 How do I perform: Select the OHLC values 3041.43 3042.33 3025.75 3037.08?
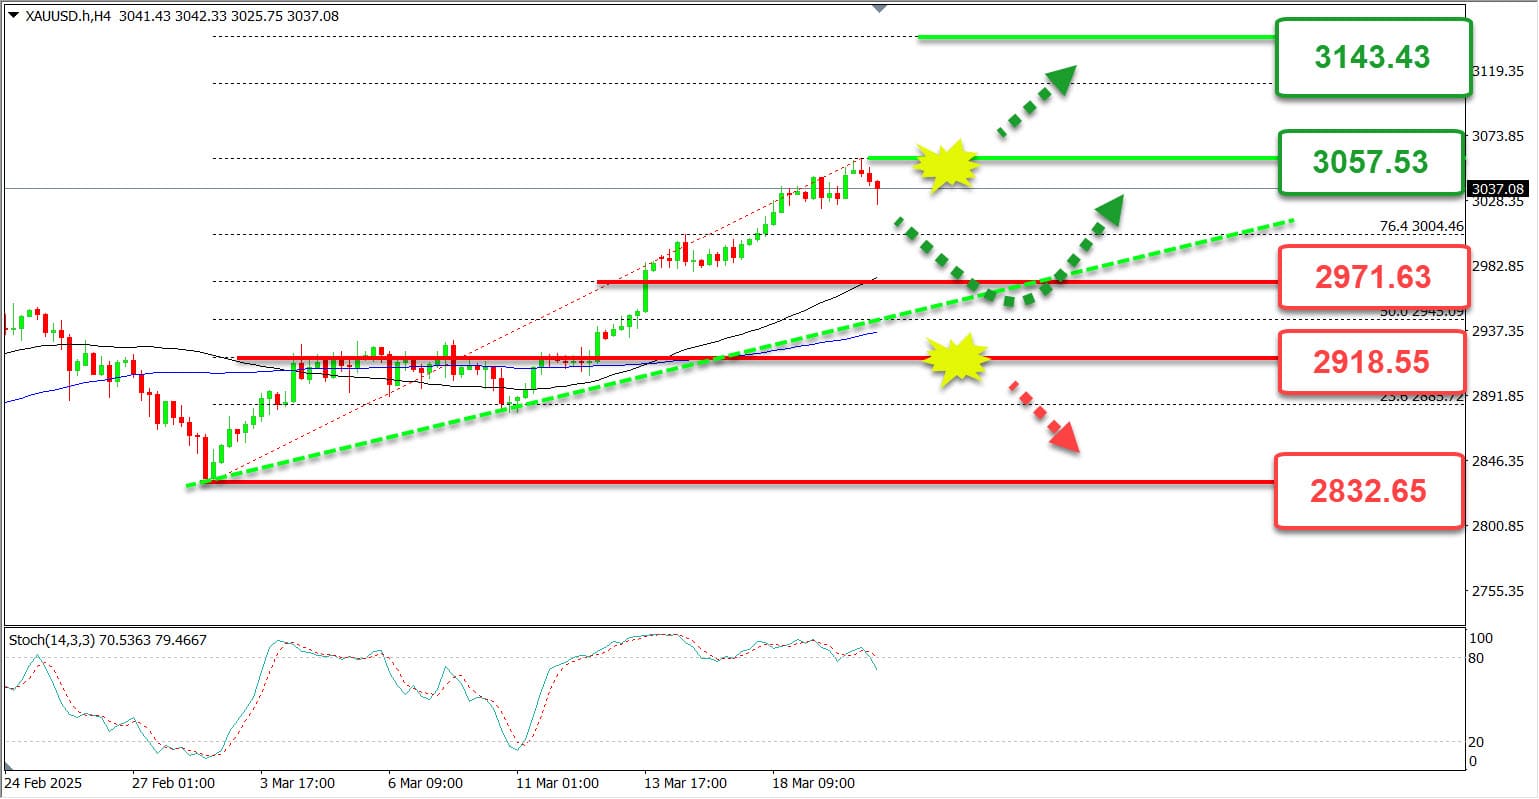pos(229,16)
